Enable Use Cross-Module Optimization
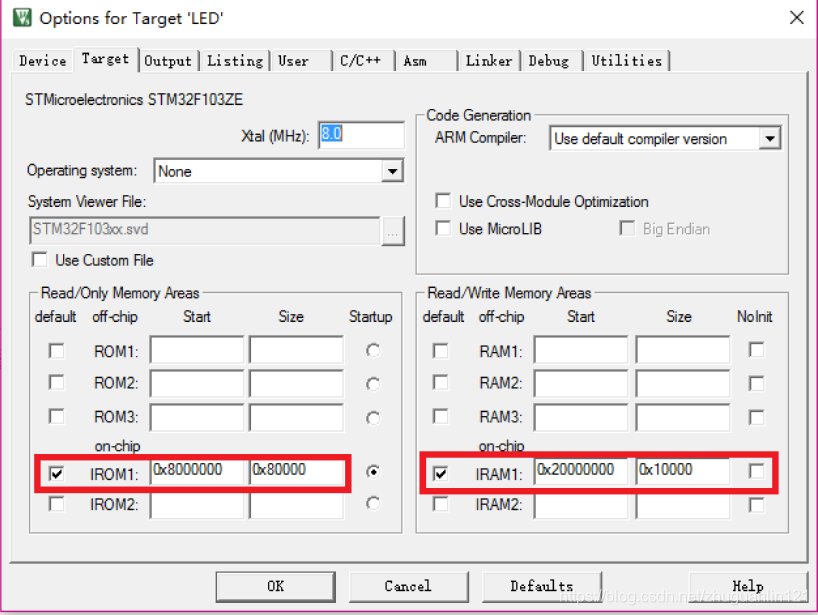 point(443,201)
